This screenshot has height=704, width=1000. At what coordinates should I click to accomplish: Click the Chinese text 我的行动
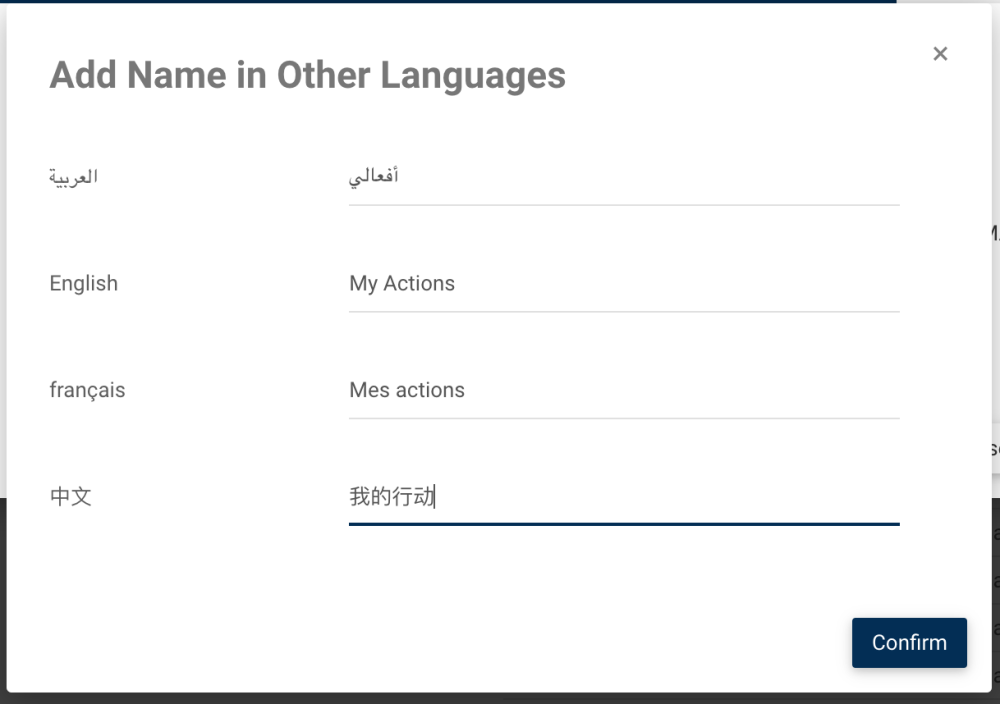click(x=391, y=497)
